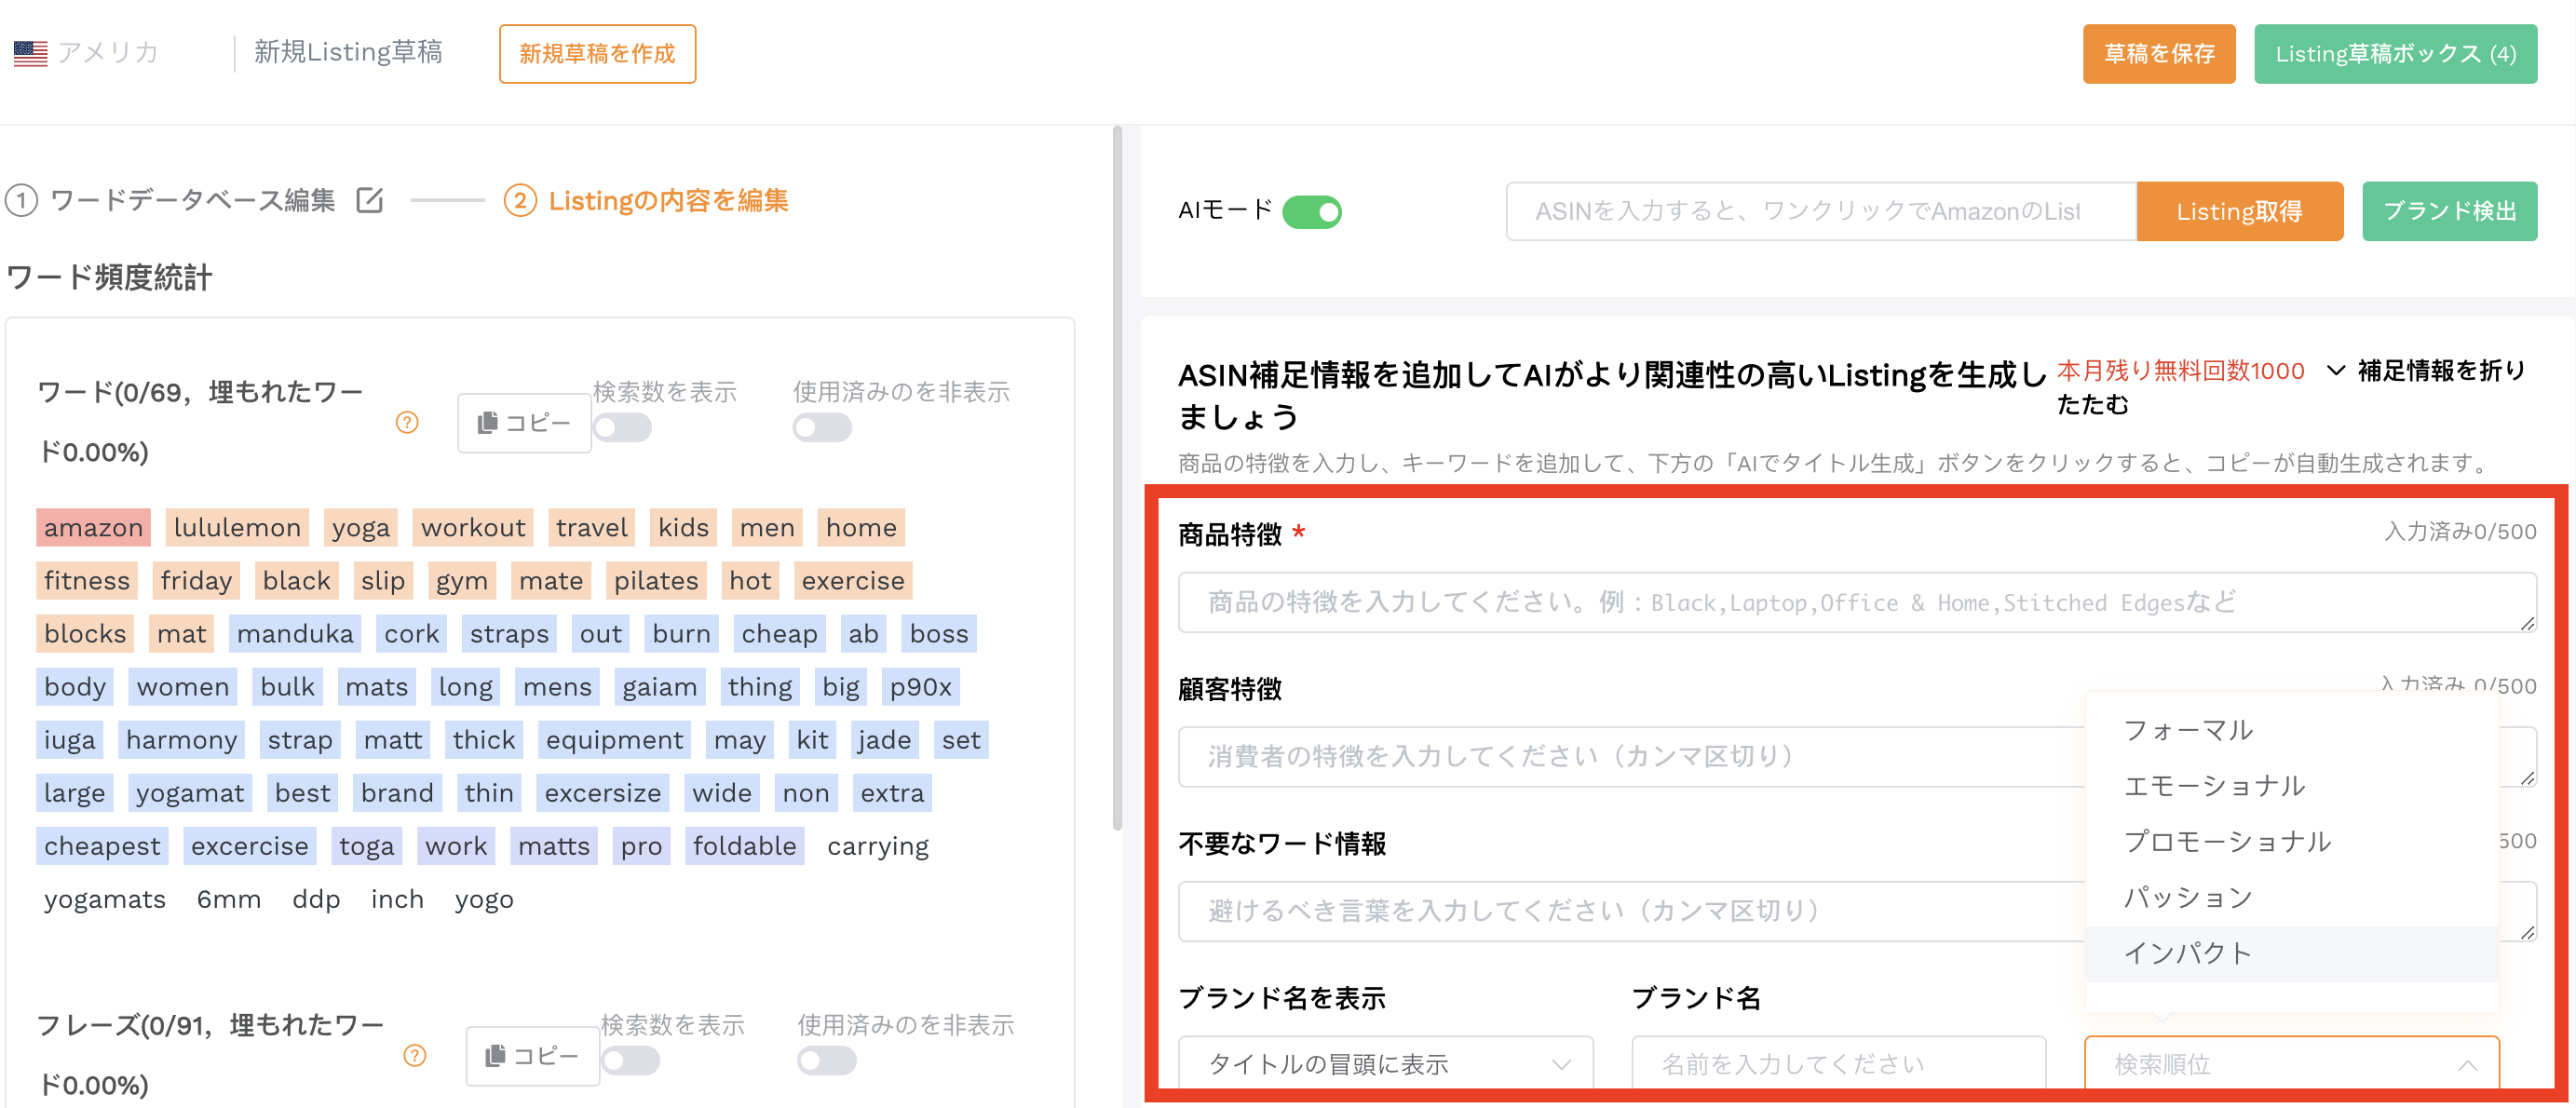Image resolution: width=2576 pixels, height=1108 pixels.
Task: Open the Listingの内容を編集 step tab
Action: point(667,201)
